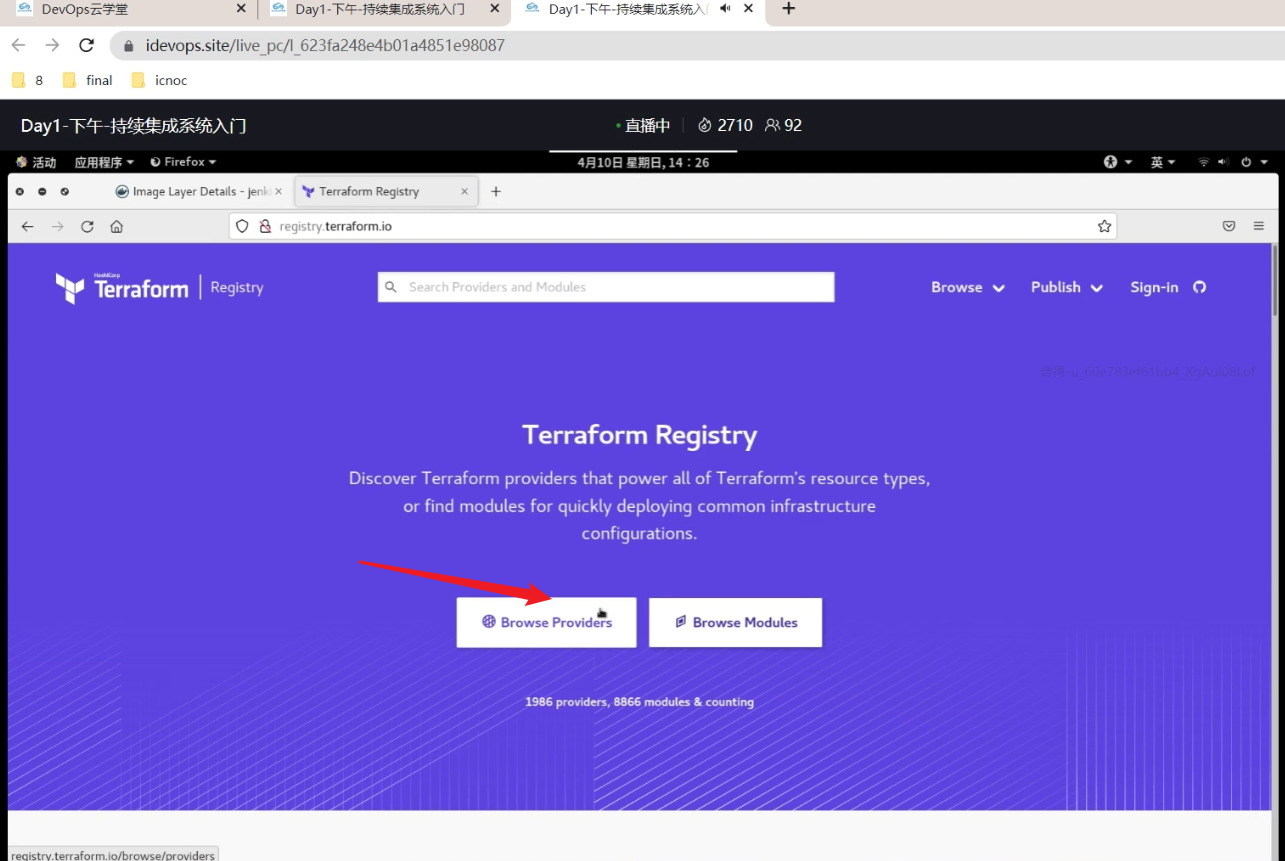Open the Firefox application menu in top bar
Image resolution: width=1285 pixels, height=861 pixels.
coord(183,162)
